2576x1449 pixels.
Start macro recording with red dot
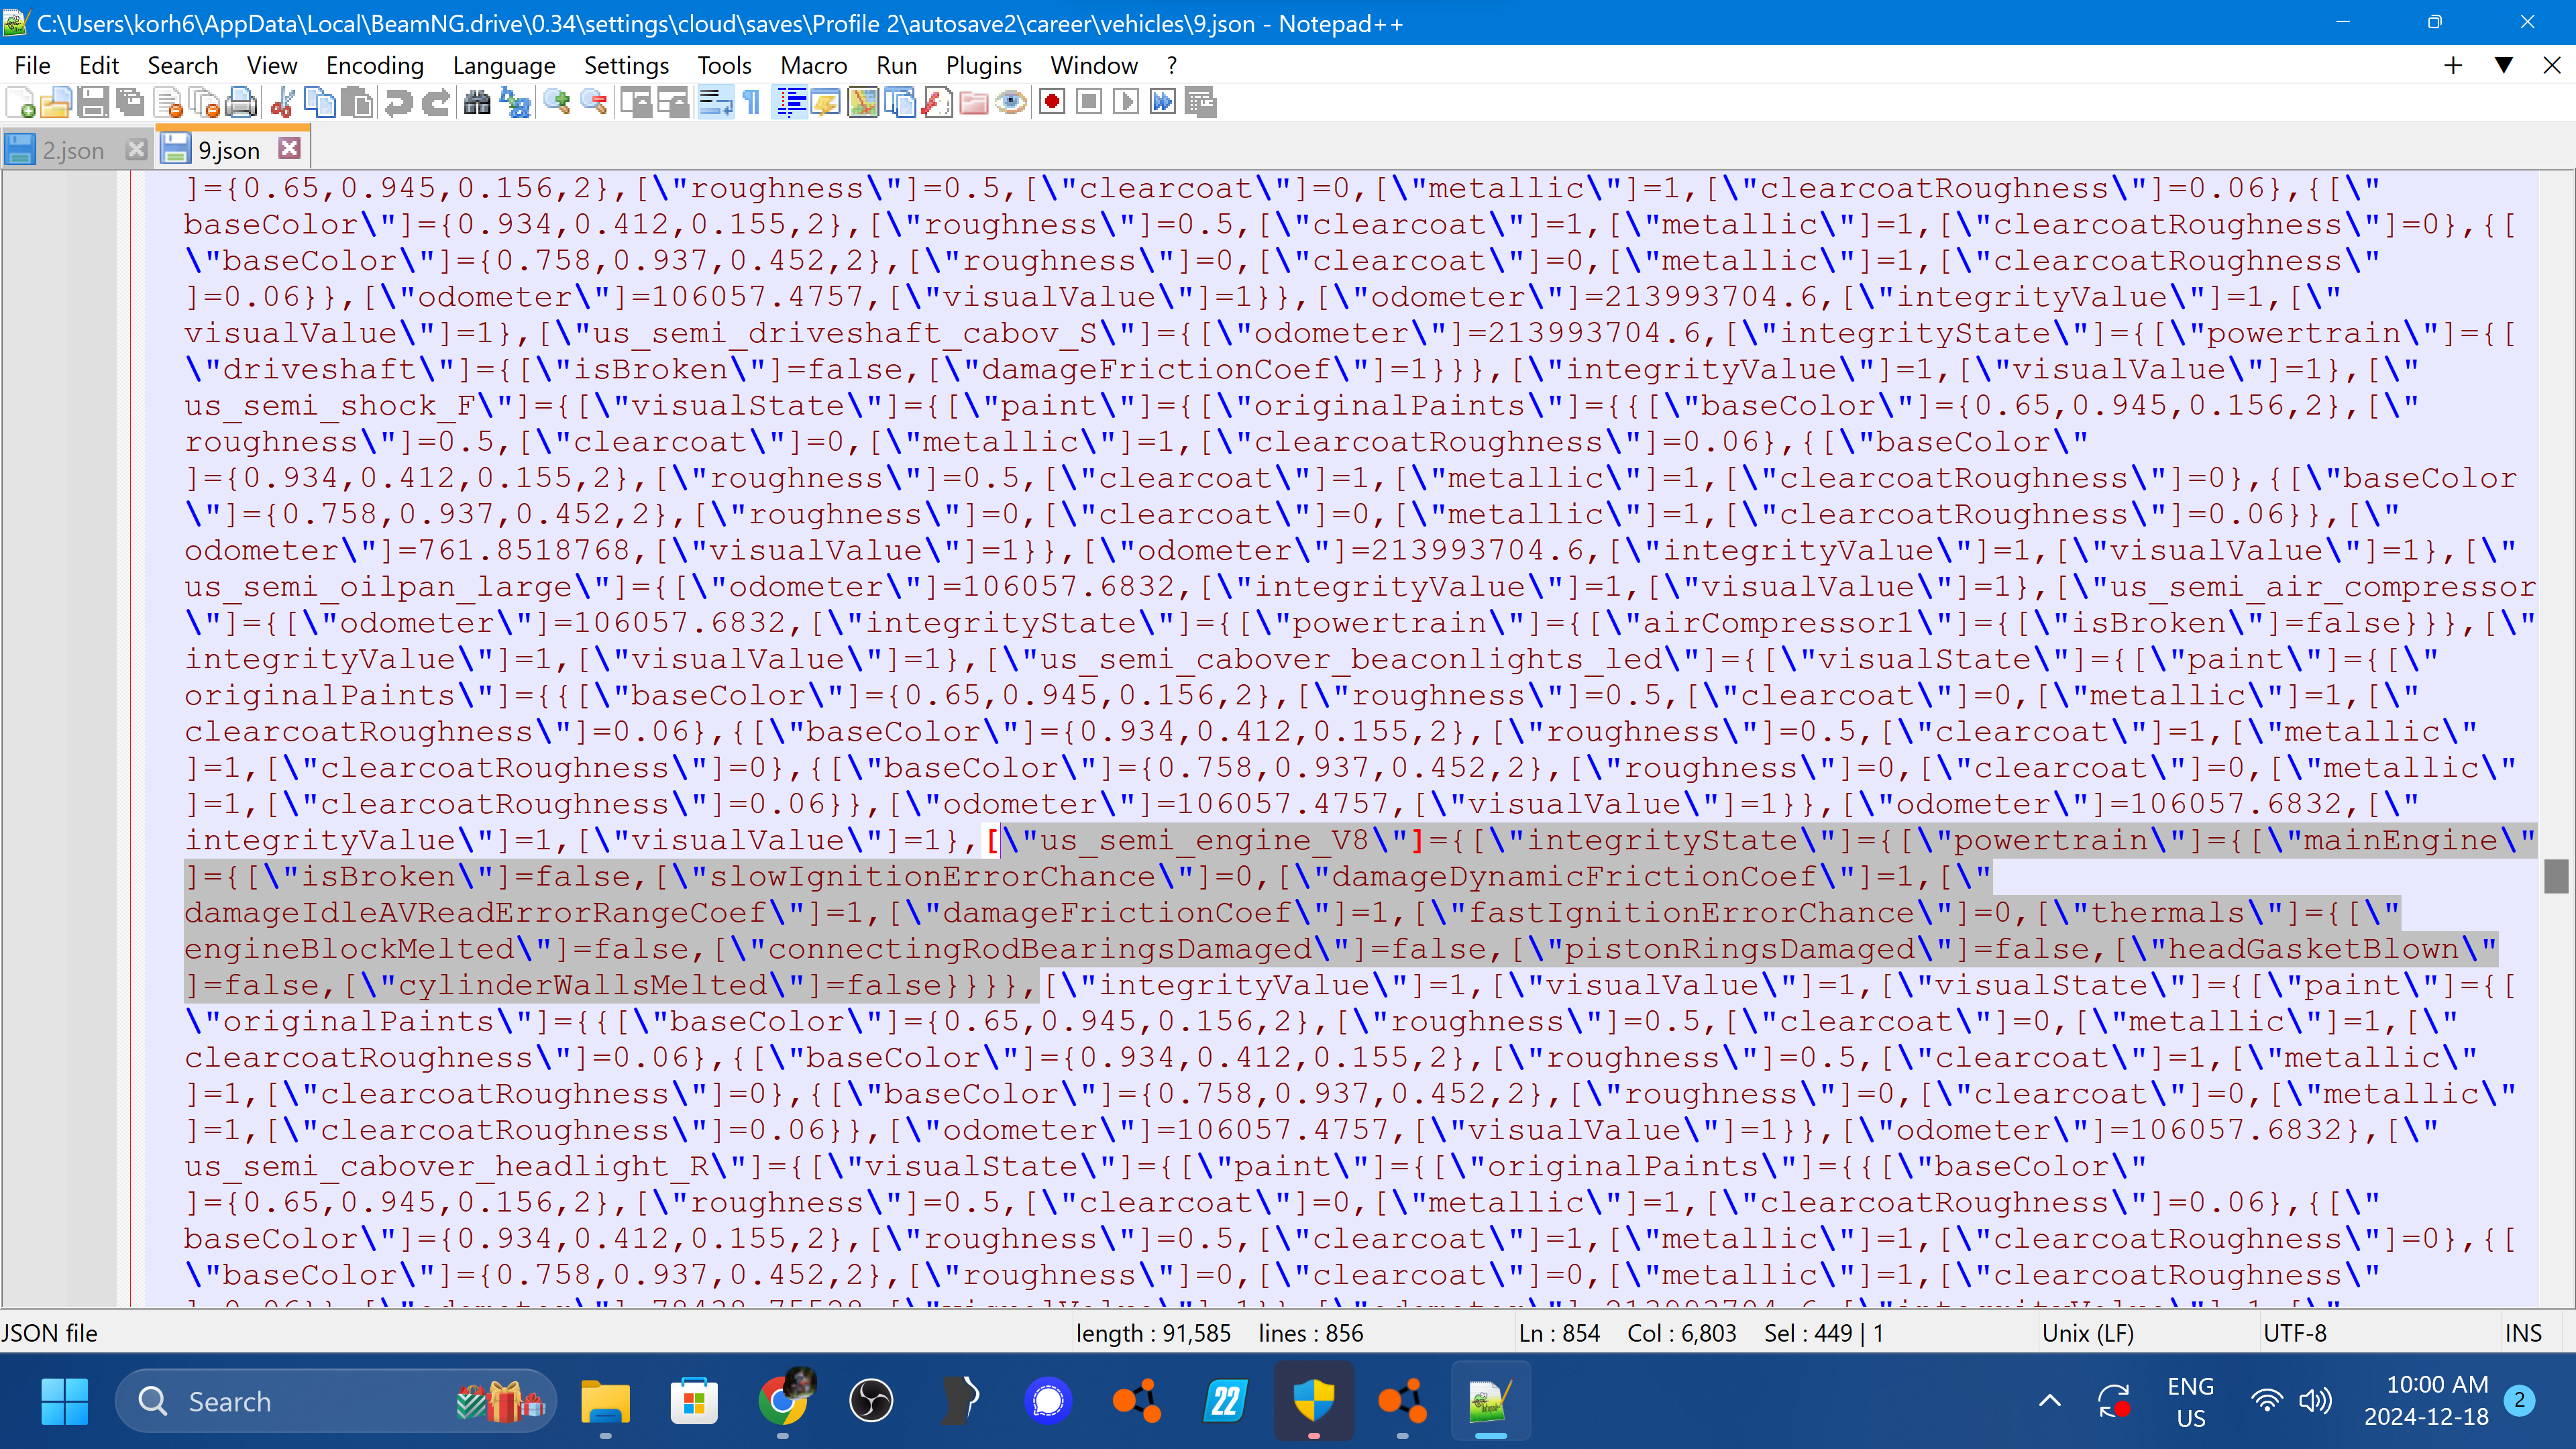(x=1052, y=102)
